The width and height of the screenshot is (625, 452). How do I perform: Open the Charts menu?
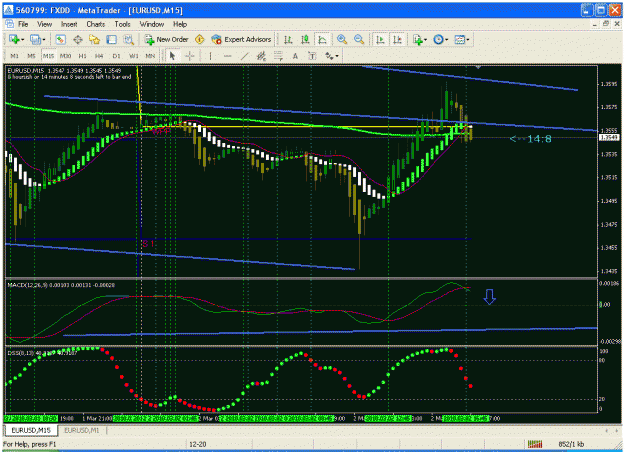point(96,24)
